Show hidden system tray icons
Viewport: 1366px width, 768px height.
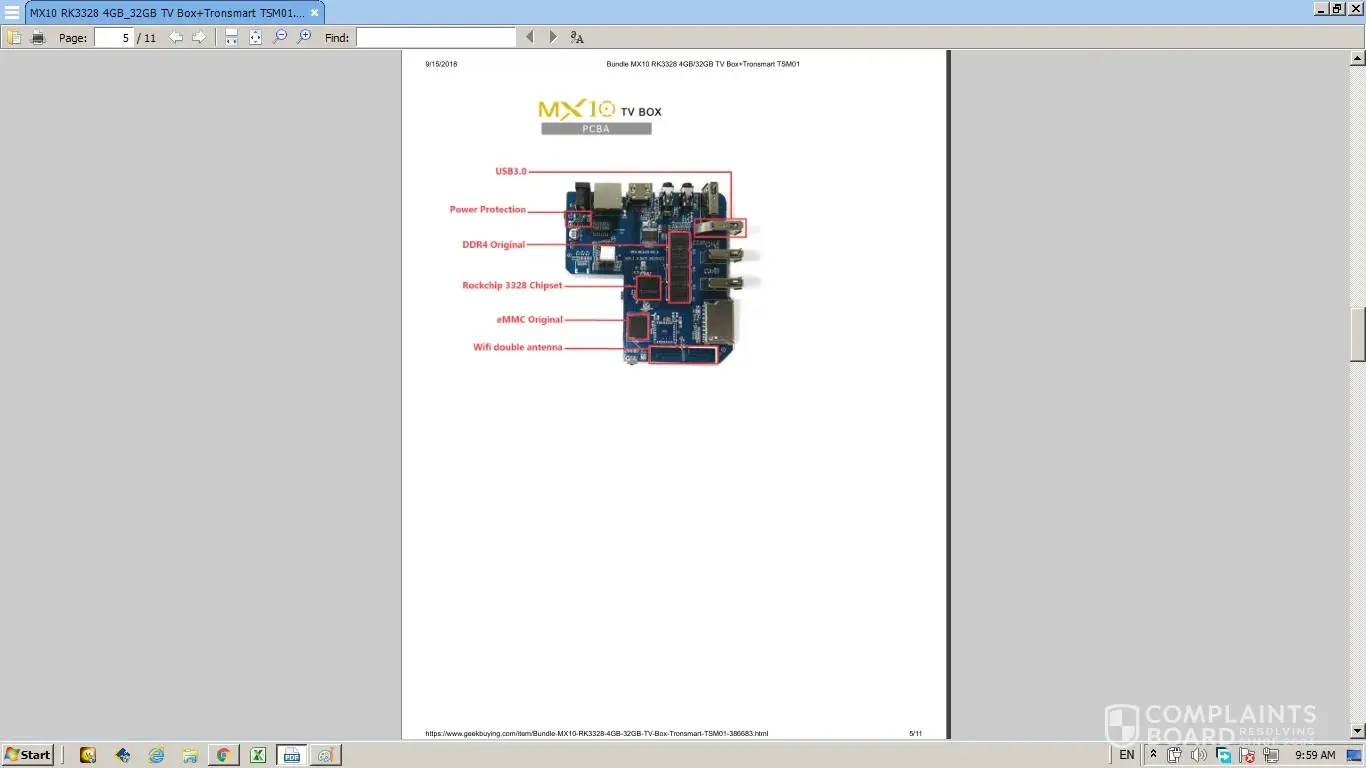pos(1154,755)
